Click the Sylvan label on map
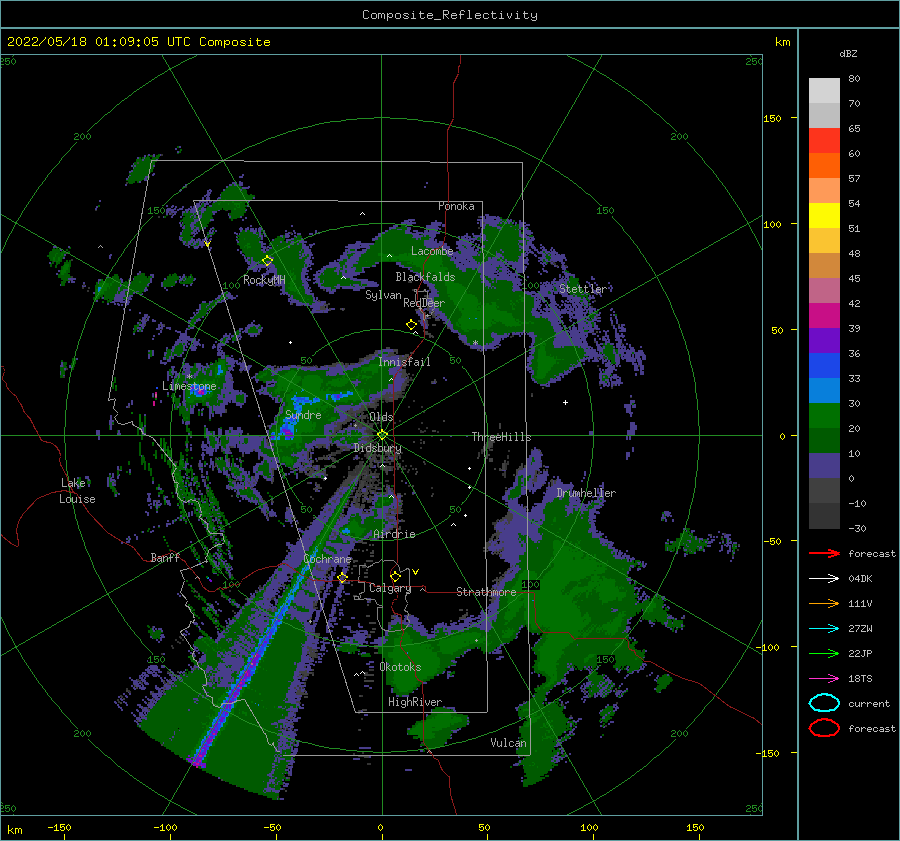Viewport: 900px width, 841px height. 383,295
